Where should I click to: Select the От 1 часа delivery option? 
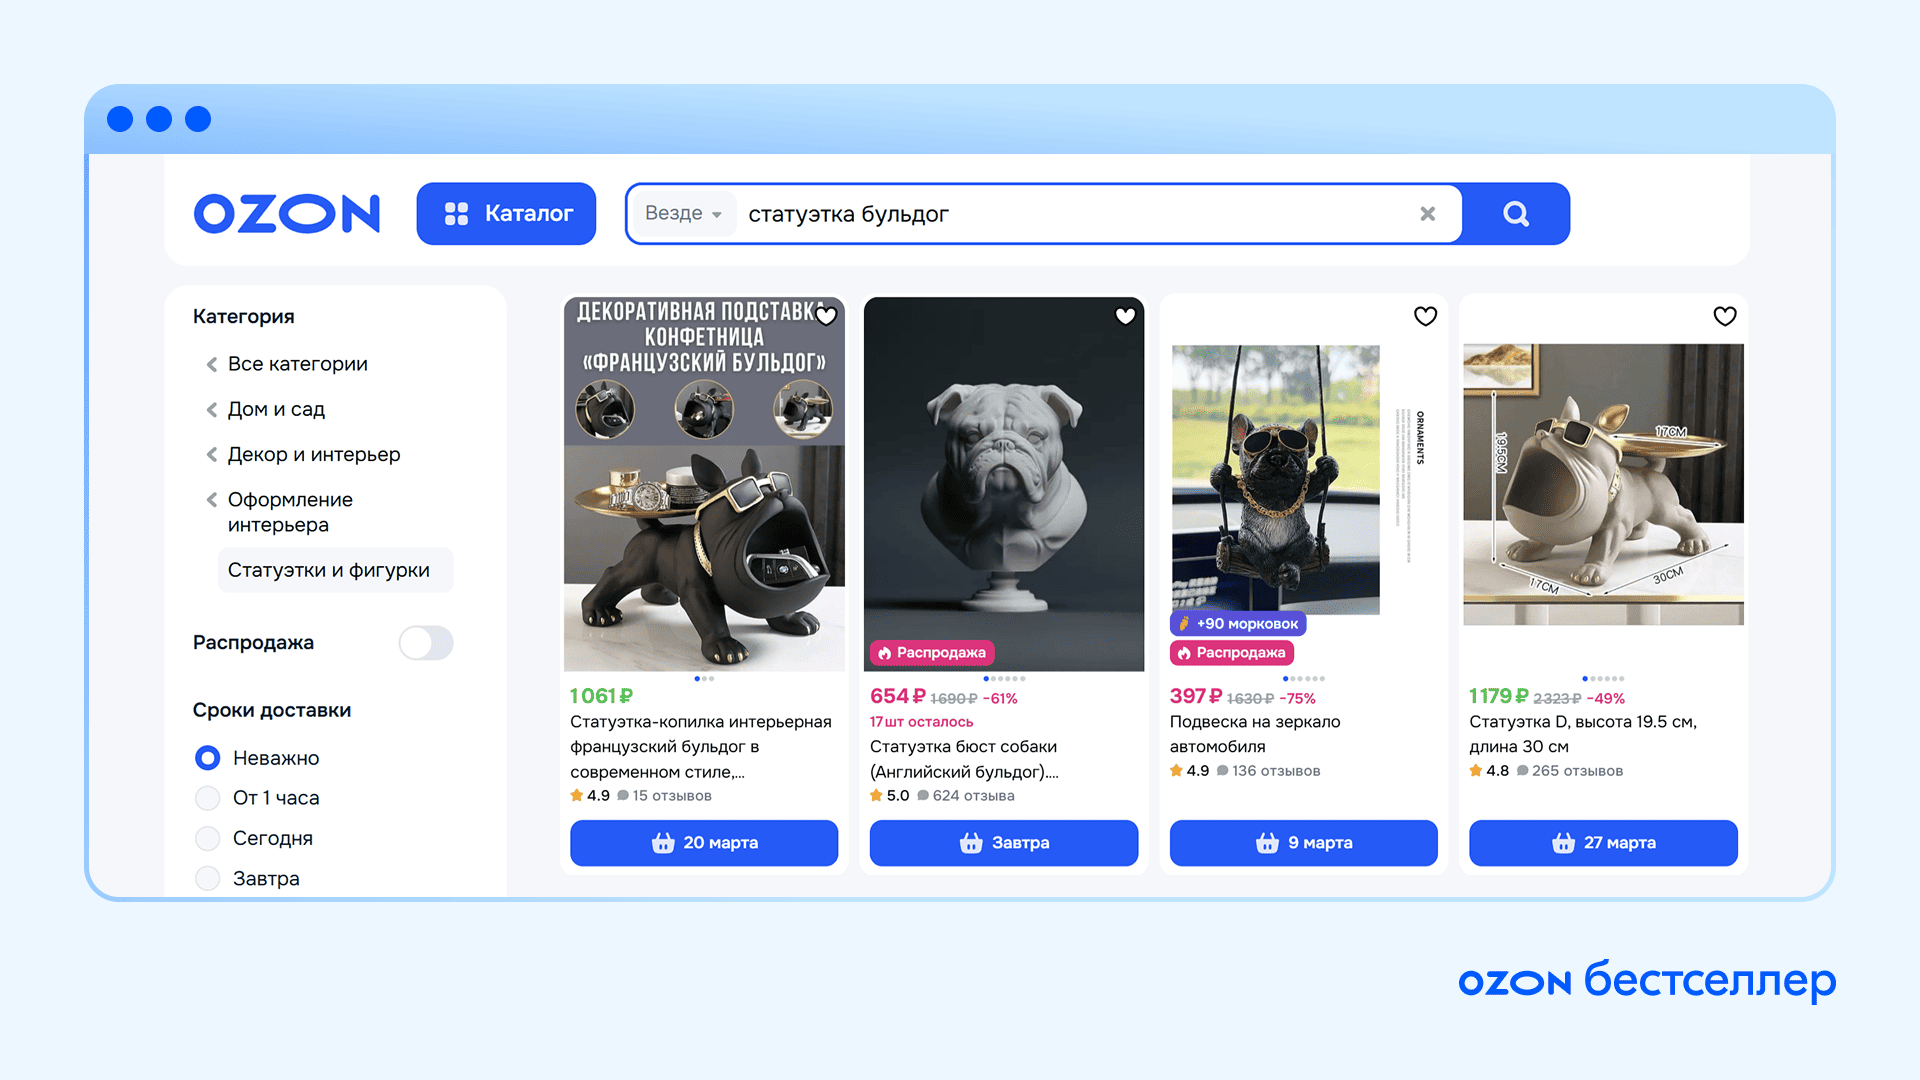[207, 798]
